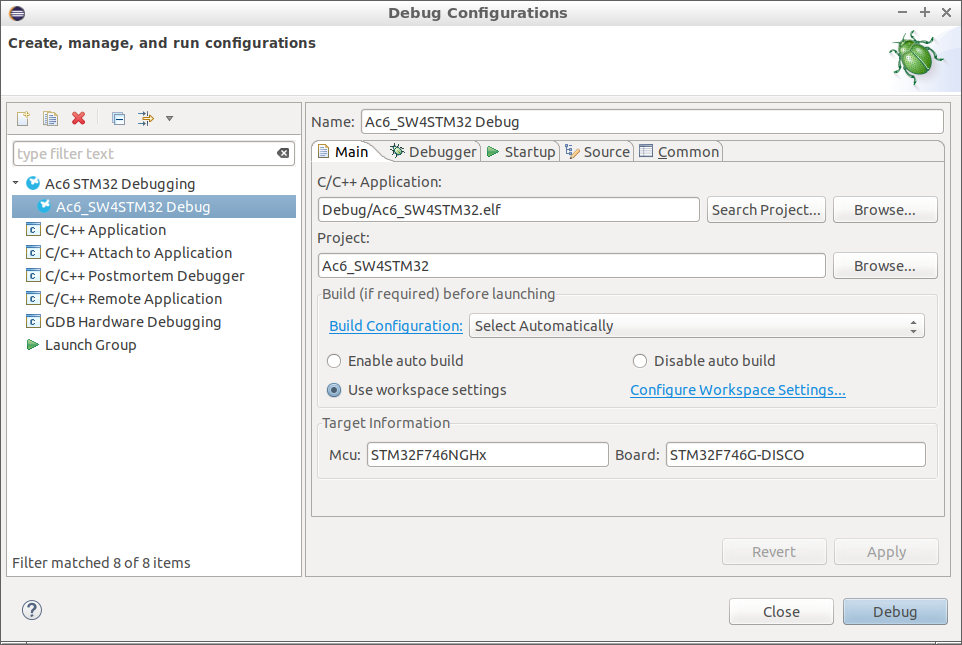This screenshot has height=645, width=962.
Task: Open the filter toolbar dropdown arrow
Action: tap(169, 119)
